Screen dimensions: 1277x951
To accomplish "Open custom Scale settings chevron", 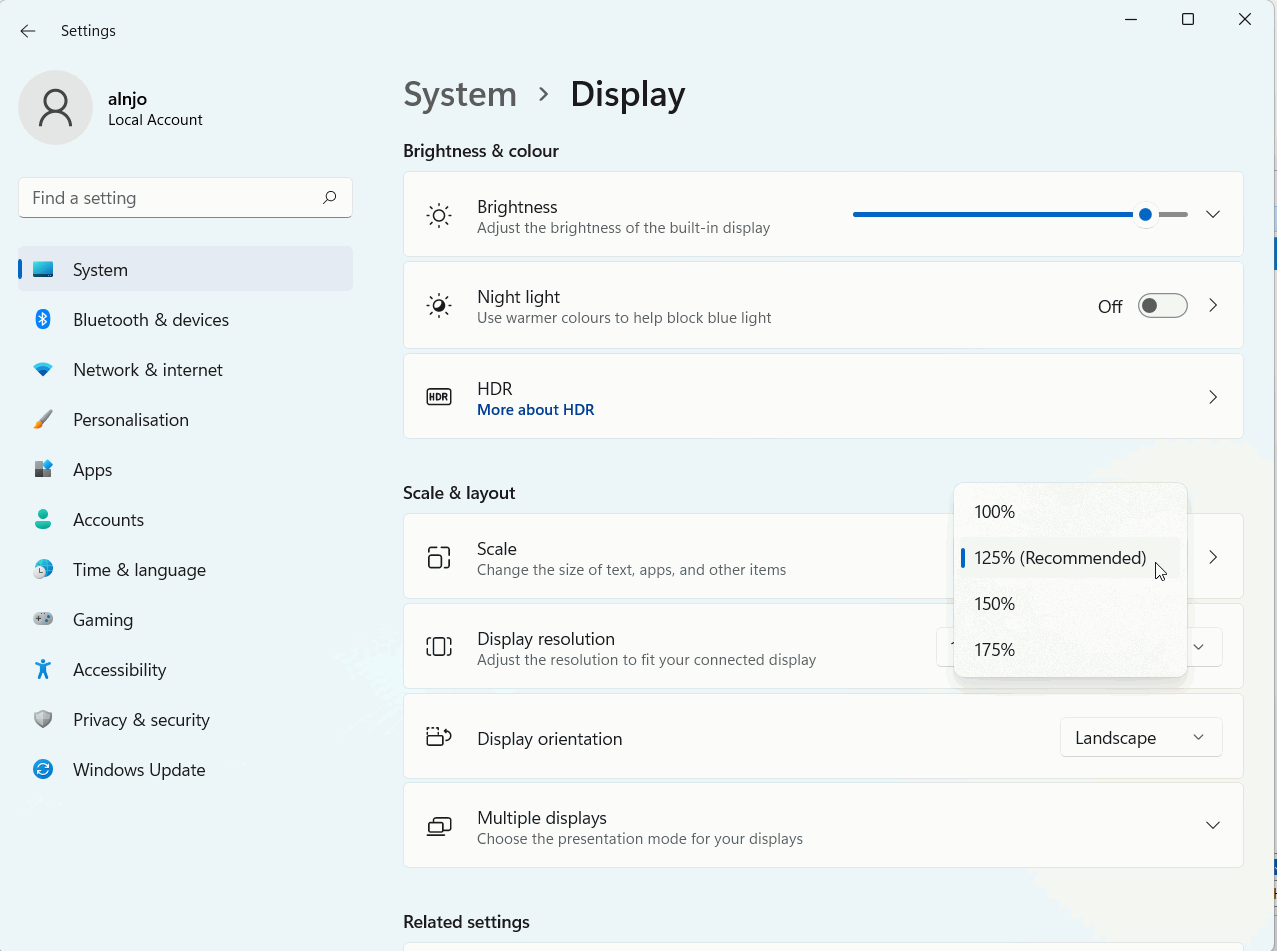I will [1213, 557].
